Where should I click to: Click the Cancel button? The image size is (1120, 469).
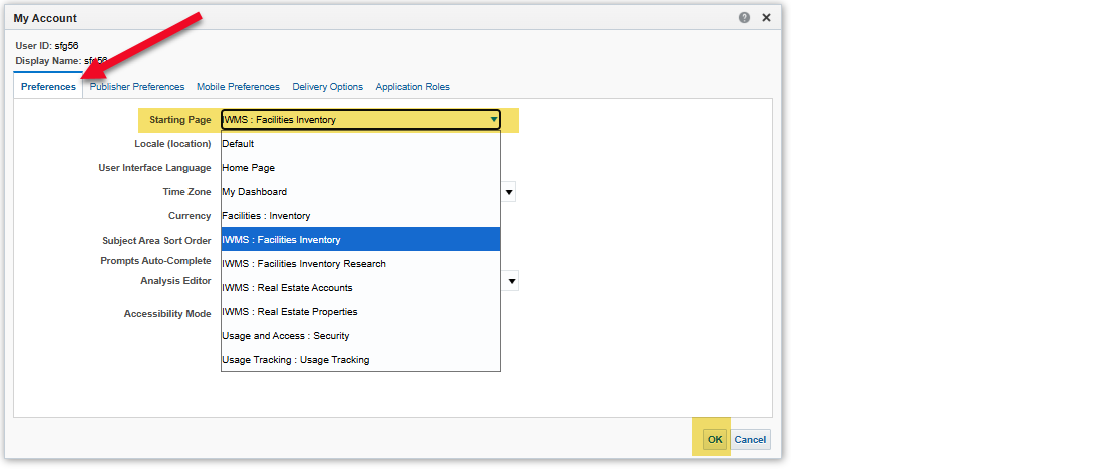tap(750, 440)
